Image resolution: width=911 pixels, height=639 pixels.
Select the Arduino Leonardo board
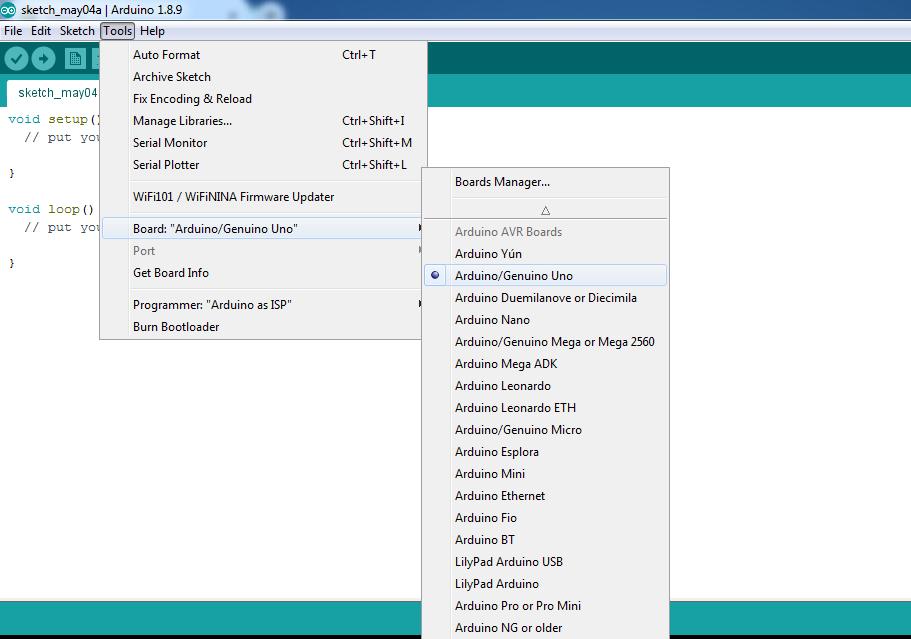(546, 386)
